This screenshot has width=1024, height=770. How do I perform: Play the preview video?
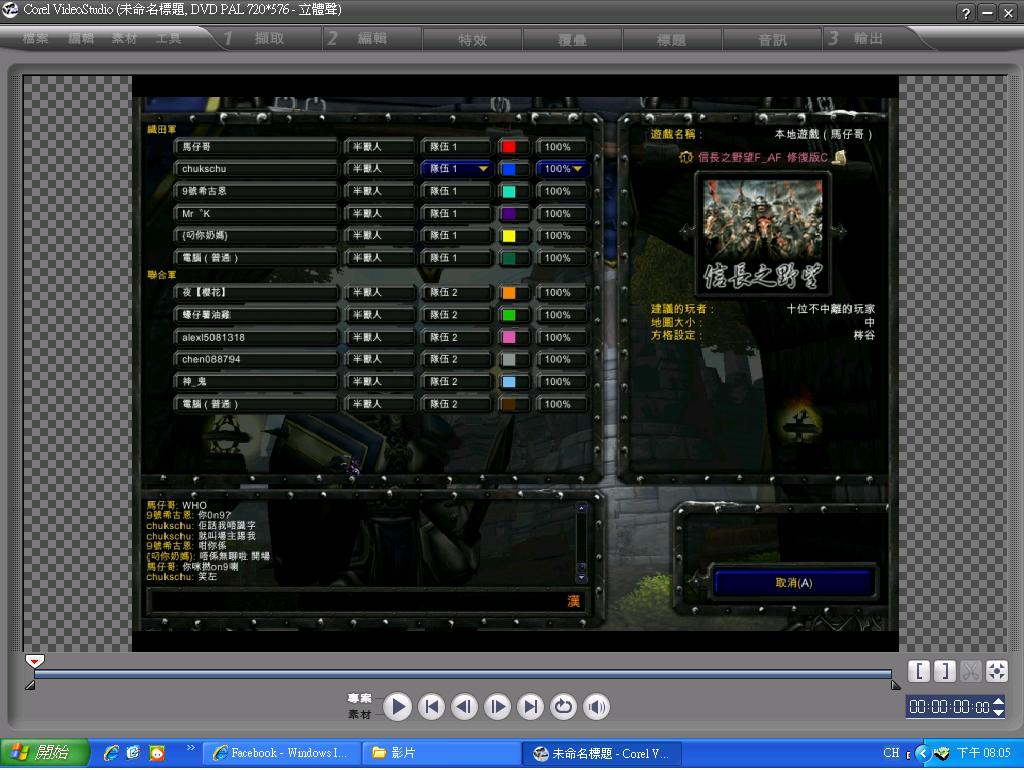pos(397,707)
